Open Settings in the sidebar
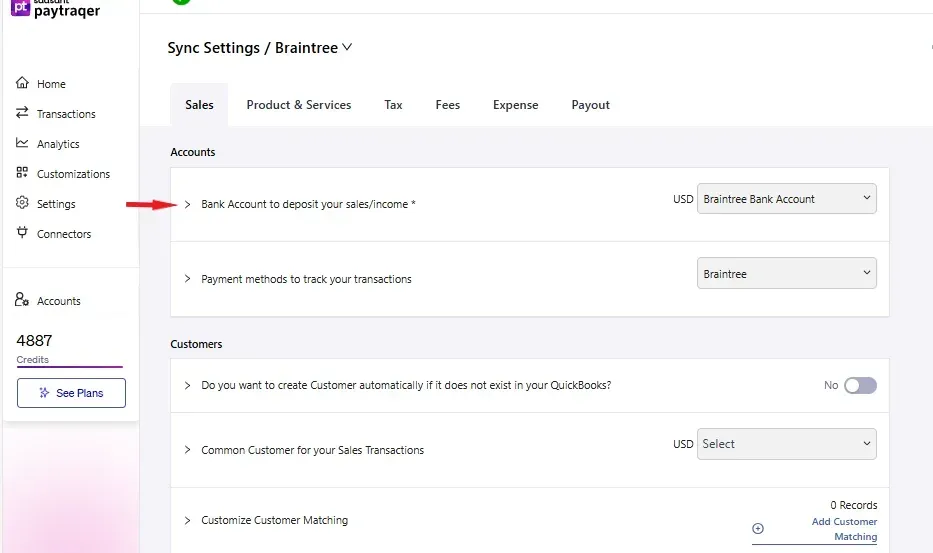The width and height of the screenshot is (933, 553). point(56,204)
